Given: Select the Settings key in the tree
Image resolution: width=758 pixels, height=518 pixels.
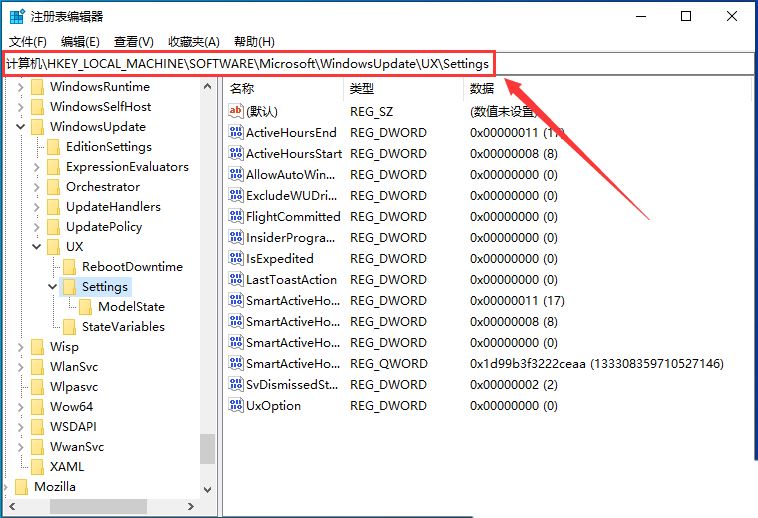Looking at the screenshot, I should pos(104,287).
